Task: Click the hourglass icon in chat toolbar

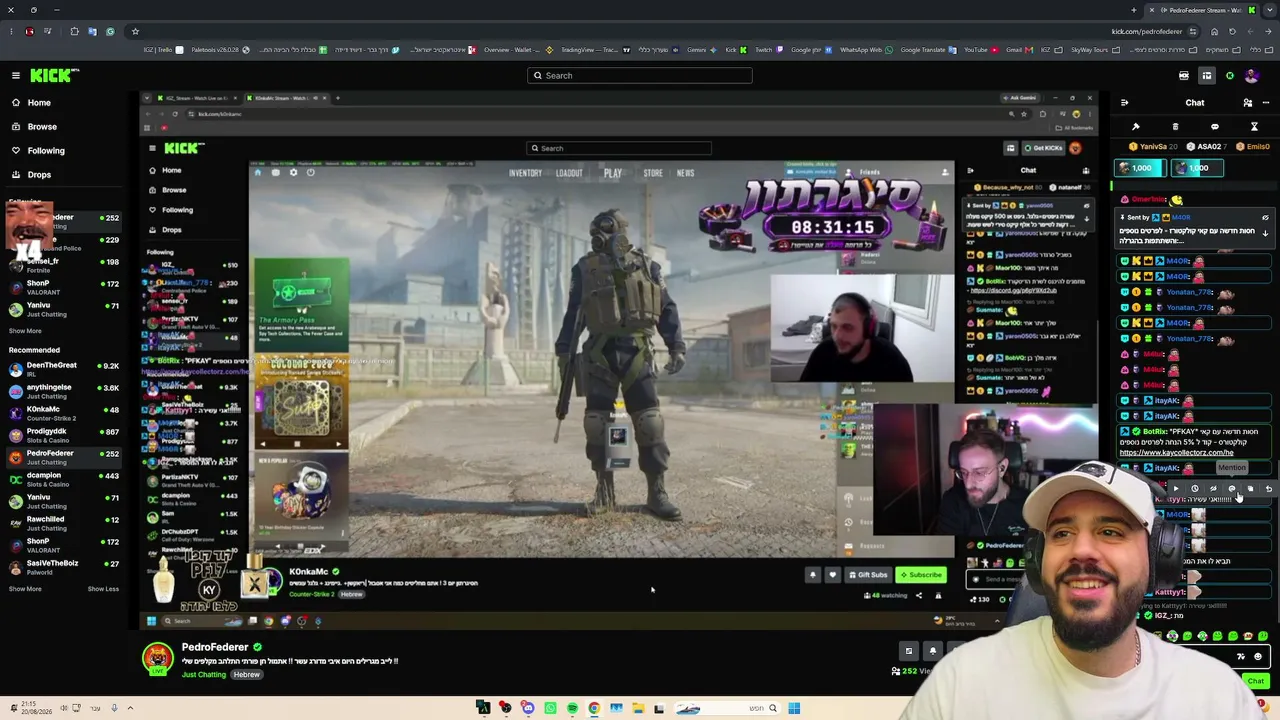Action: point(1254,127)
